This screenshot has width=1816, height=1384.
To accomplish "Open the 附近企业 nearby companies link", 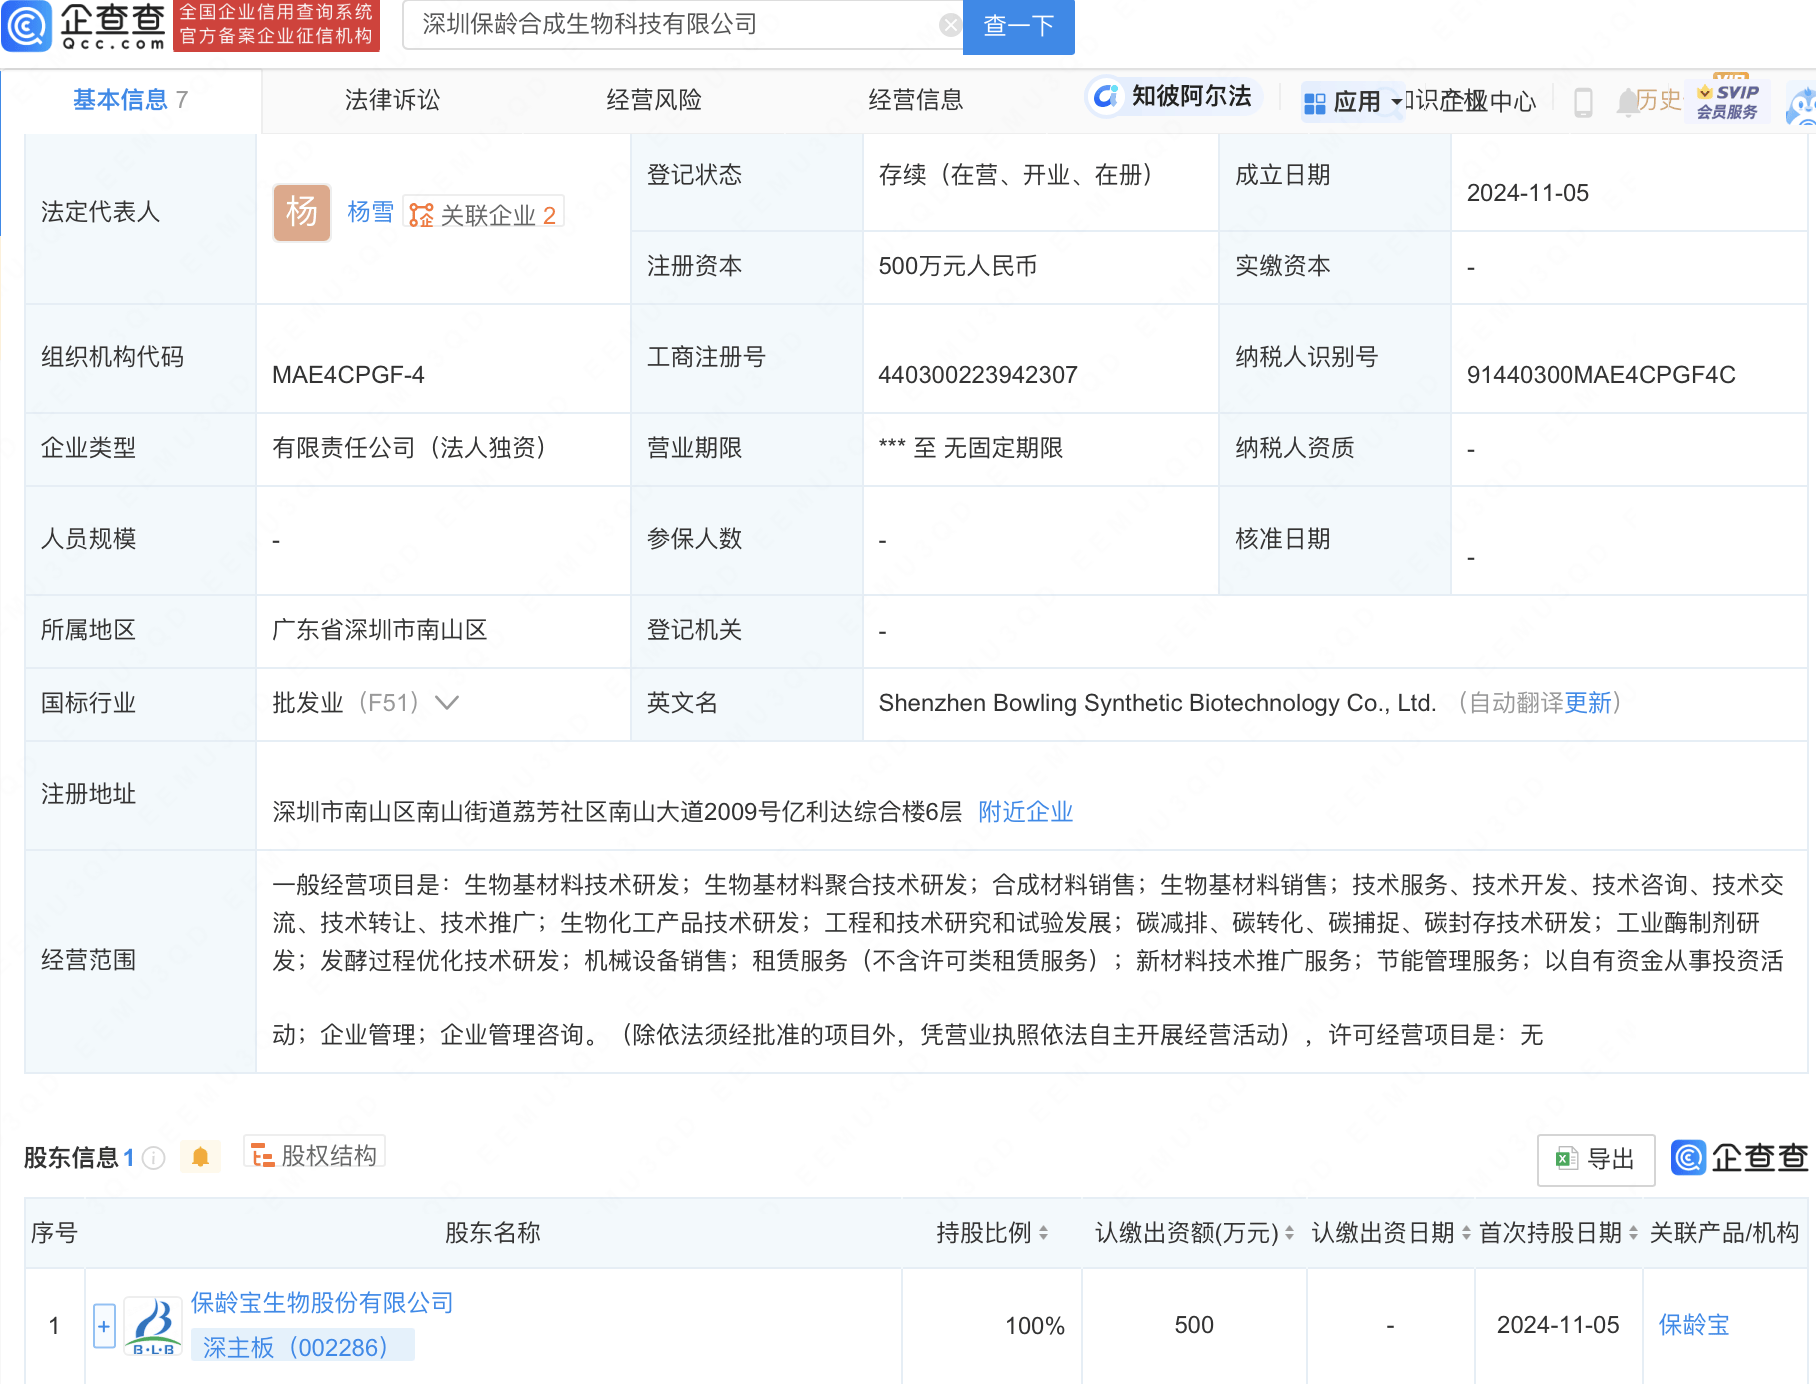I will pos(1024,812).
